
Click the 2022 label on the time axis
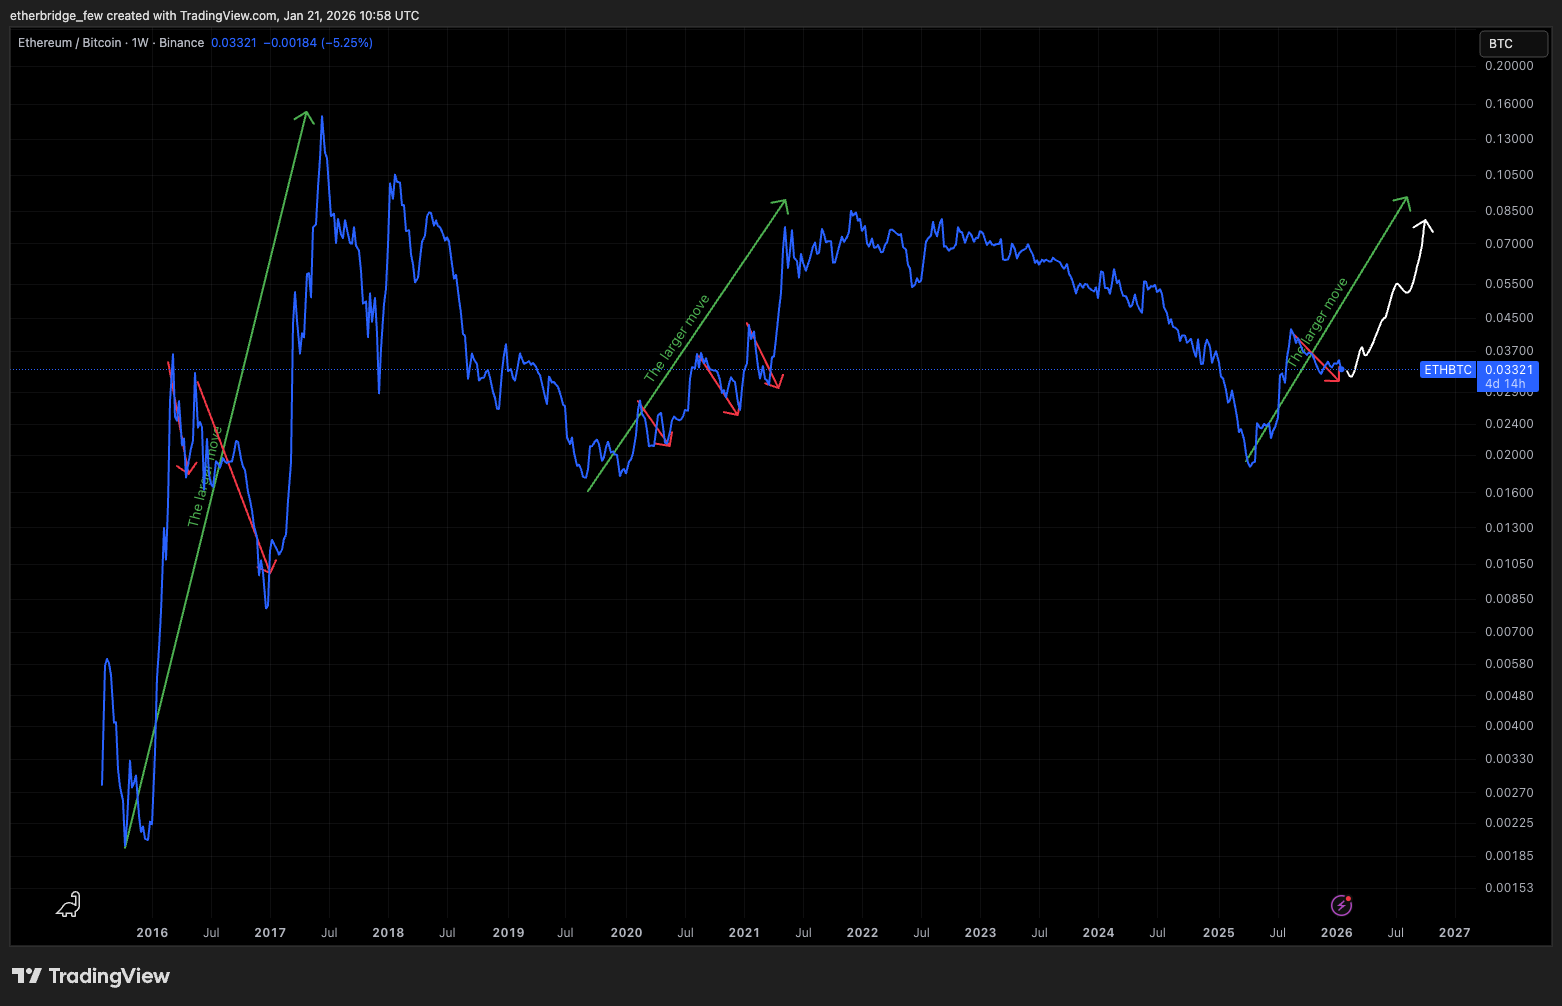coord(862,933)
